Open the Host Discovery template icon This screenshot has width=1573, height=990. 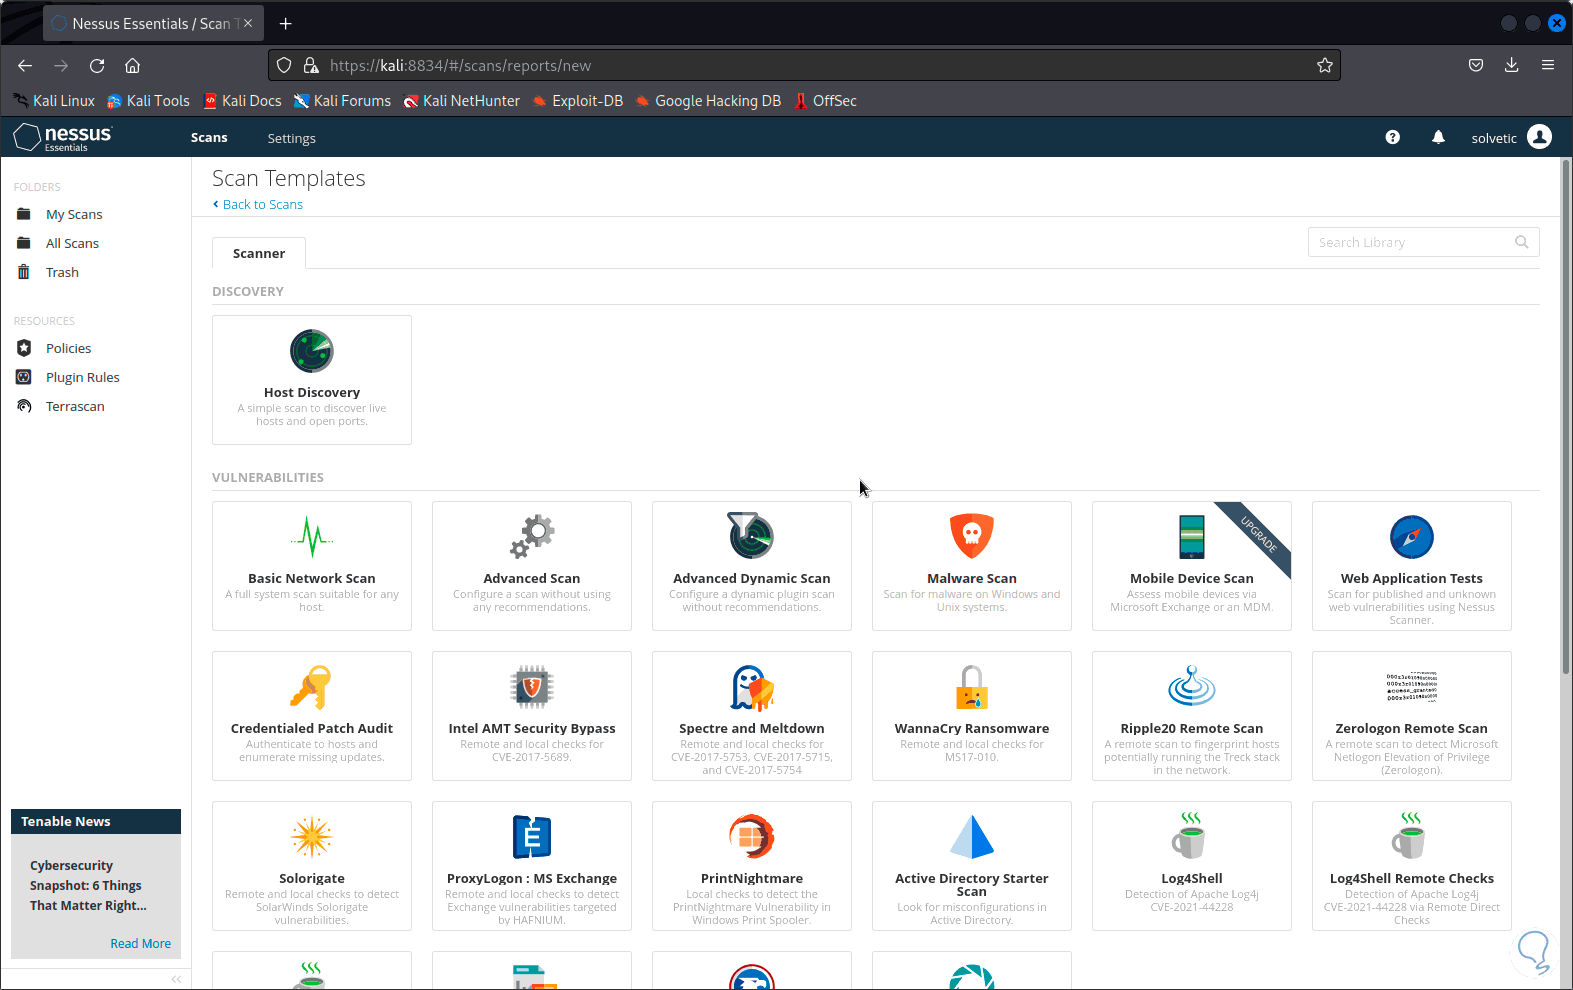pos(312,351)
